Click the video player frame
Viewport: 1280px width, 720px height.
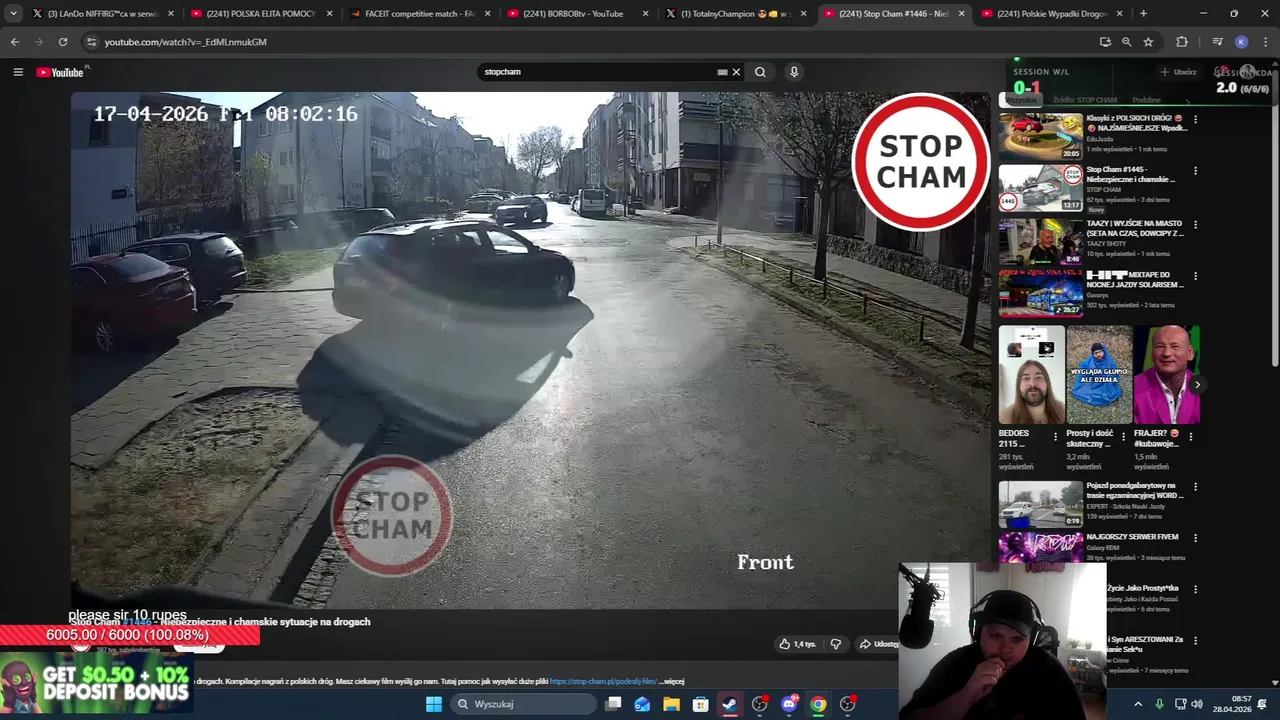pyautogui.click(x=530, y=350)
